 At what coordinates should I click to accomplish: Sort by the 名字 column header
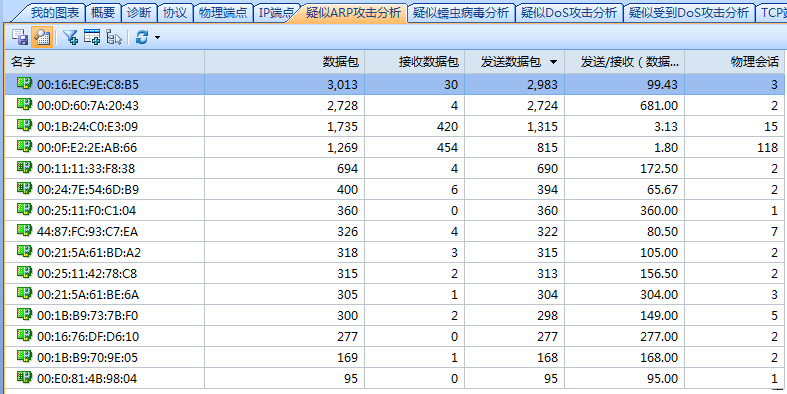pos(105,62)
